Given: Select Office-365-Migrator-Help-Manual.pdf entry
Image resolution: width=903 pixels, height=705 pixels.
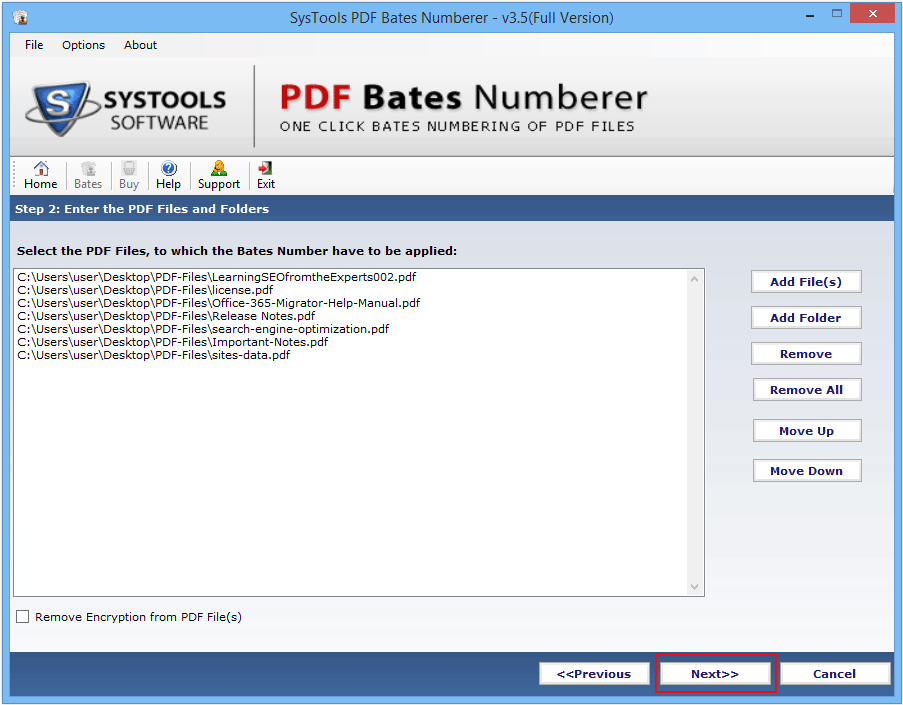Looking at the screenshot, I should 219,303.
